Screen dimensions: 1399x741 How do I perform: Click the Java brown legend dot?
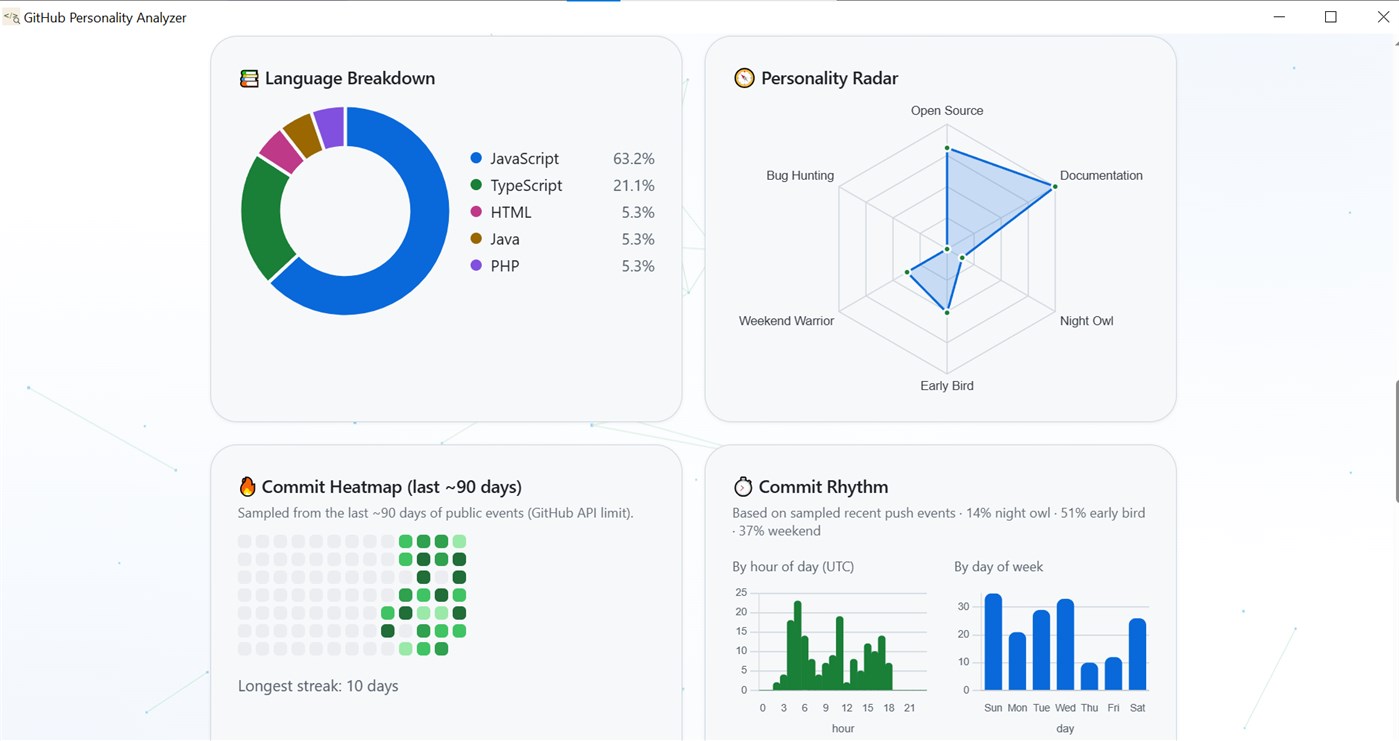476,239
